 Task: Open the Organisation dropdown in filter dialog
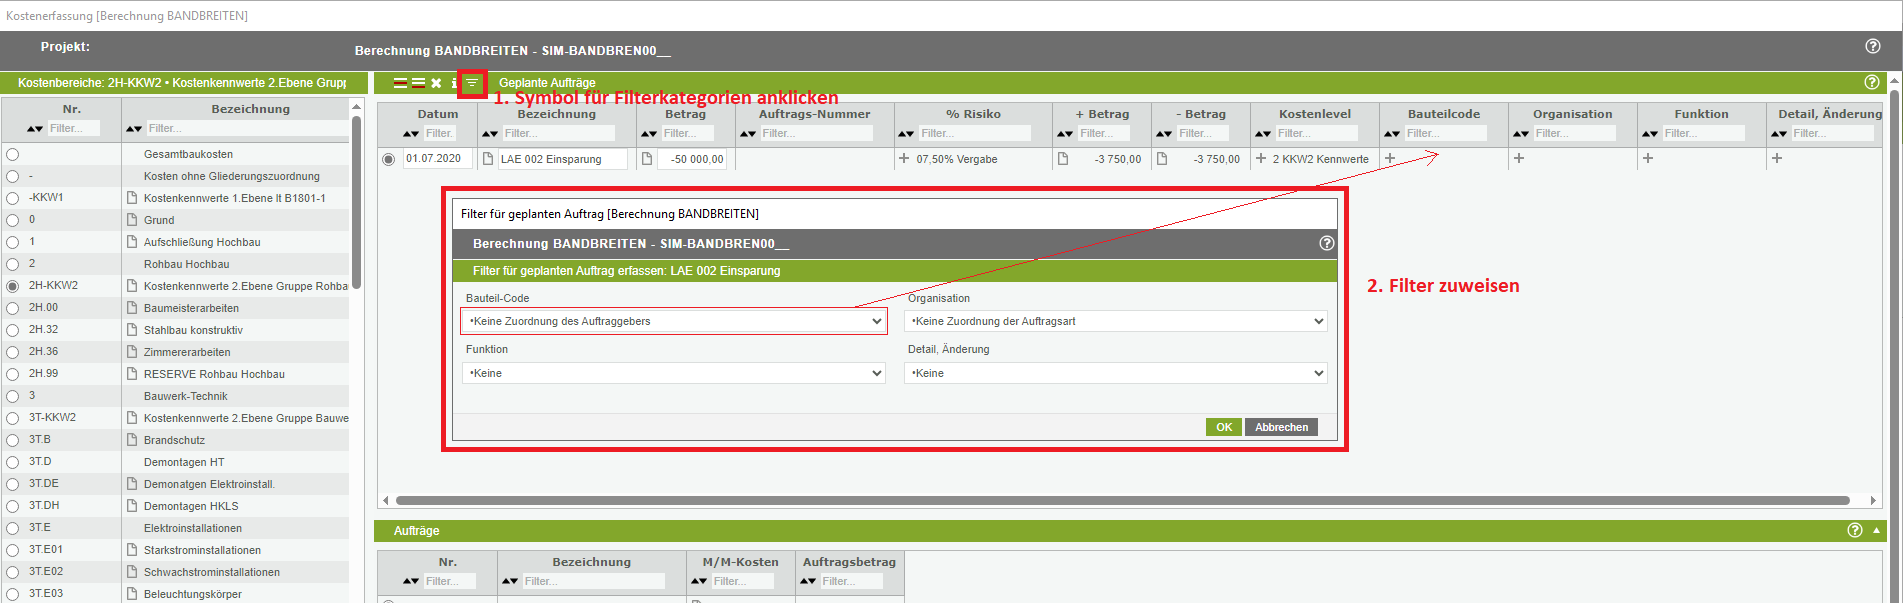pos(1115,321)
